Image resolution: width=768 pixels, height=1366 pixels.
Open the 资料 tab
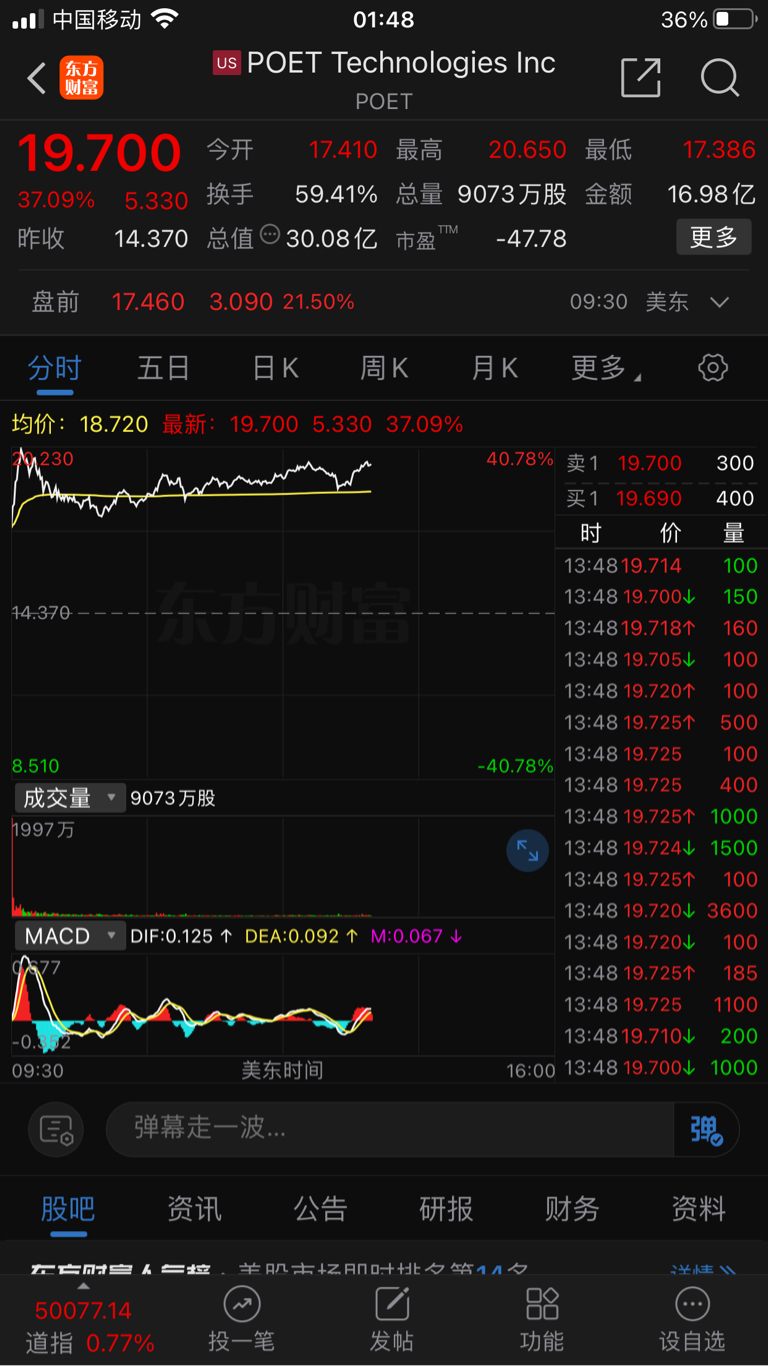(698, 1209)
